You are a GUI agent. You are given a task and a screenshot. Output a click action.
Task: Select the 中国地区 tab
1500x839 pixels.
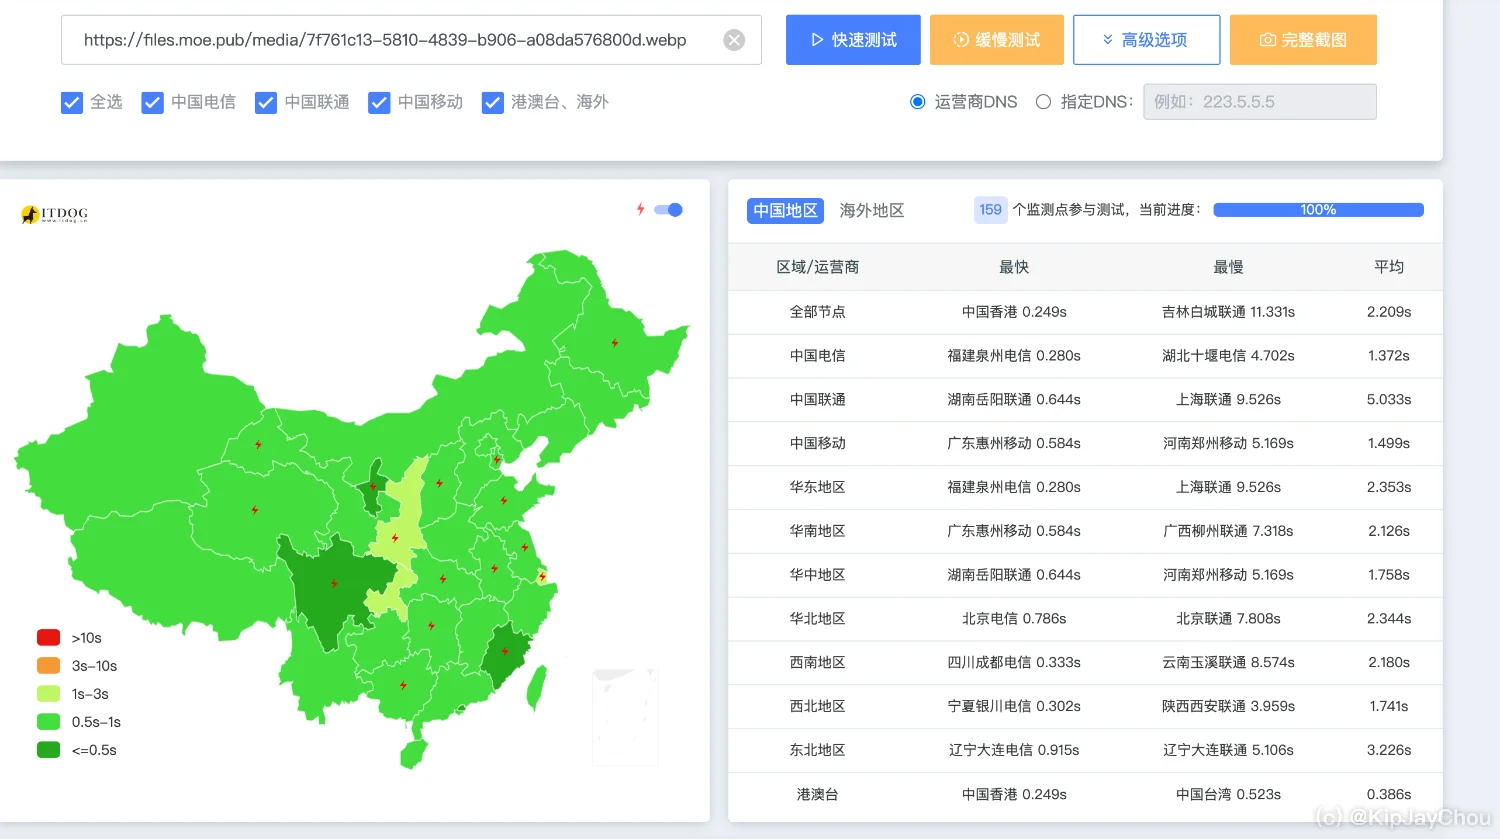[785, 210]
